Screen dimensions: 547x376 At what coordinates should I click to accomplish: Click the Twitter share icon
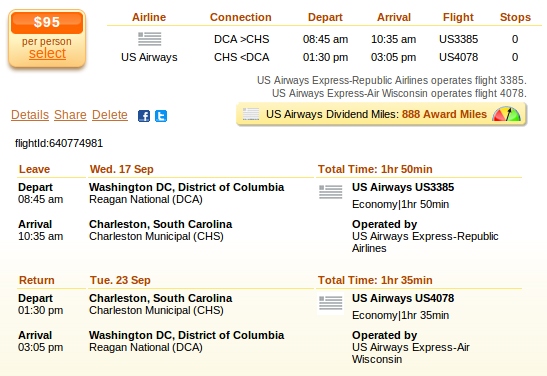pos(161,116)
